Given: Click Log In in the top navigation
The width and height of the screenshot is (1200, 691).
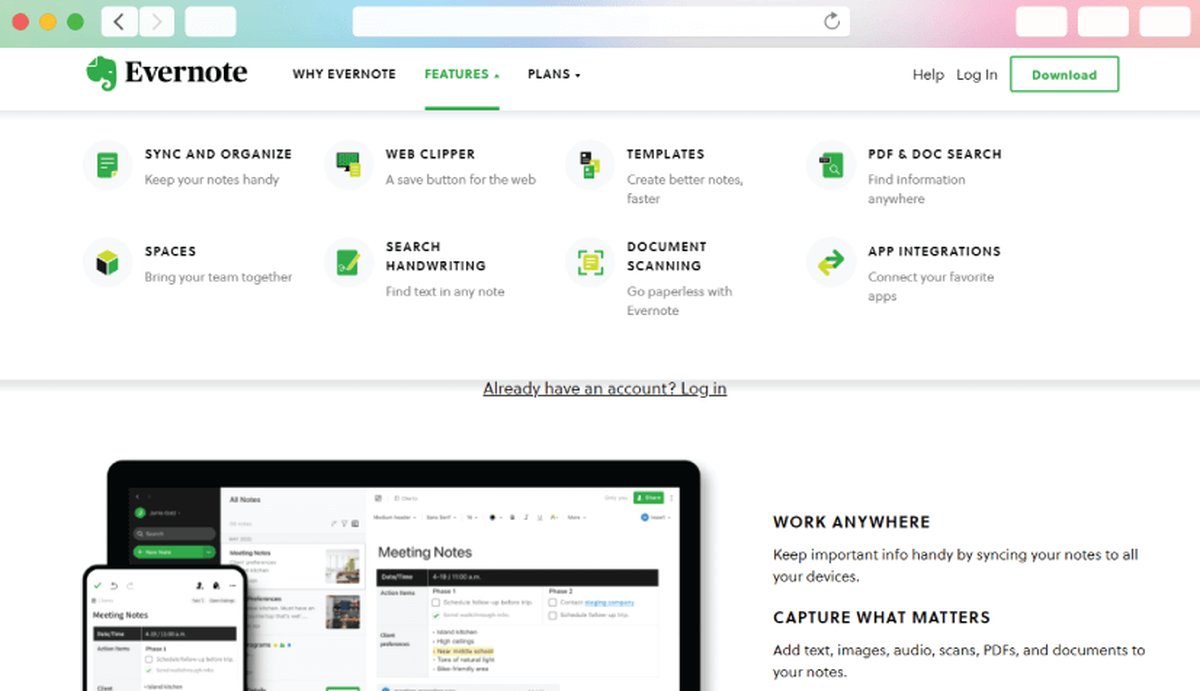Looking at the screenshot, I should pos(976,75).
